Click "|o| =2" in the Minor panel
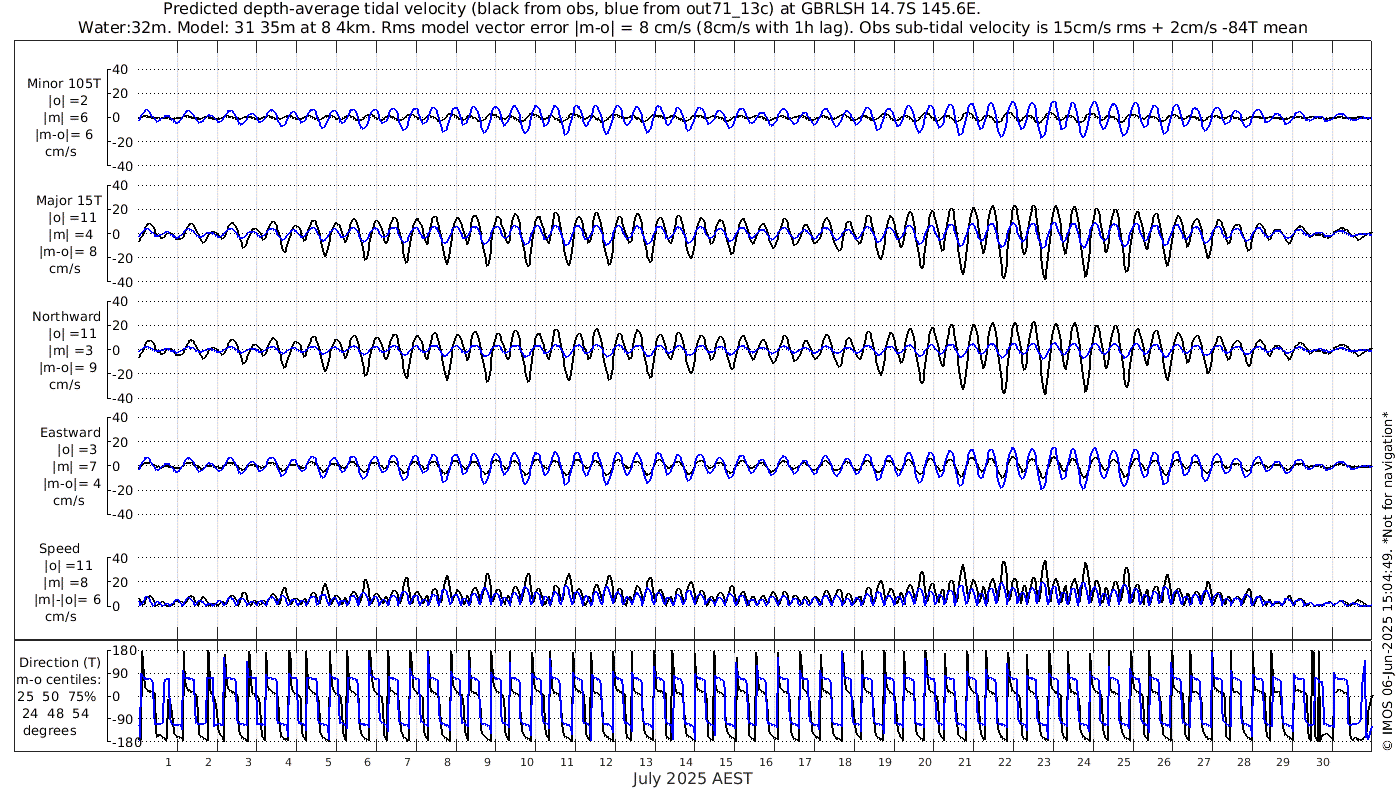 pyautogui.click(x=68, y=100)
